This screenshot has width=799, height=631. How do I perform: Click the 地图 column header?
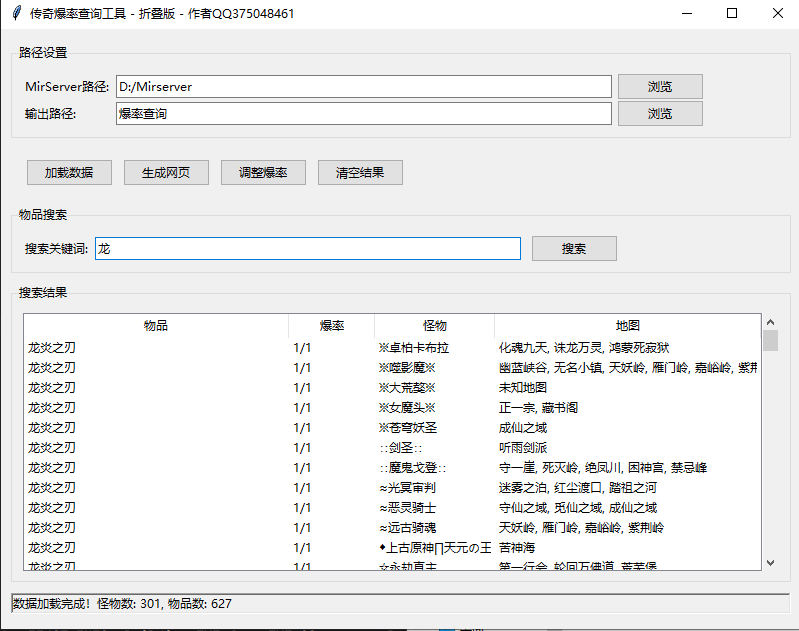627,326
